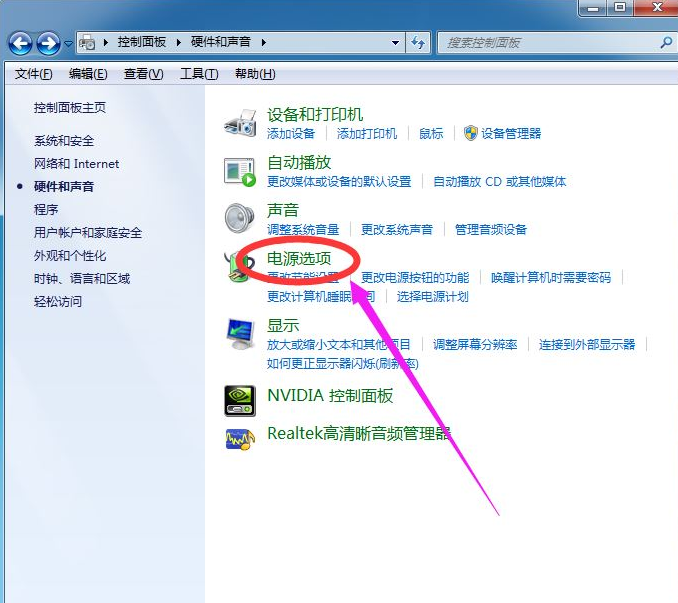
Task: Open the 文件(F) menu
Action: click(34, 74)
